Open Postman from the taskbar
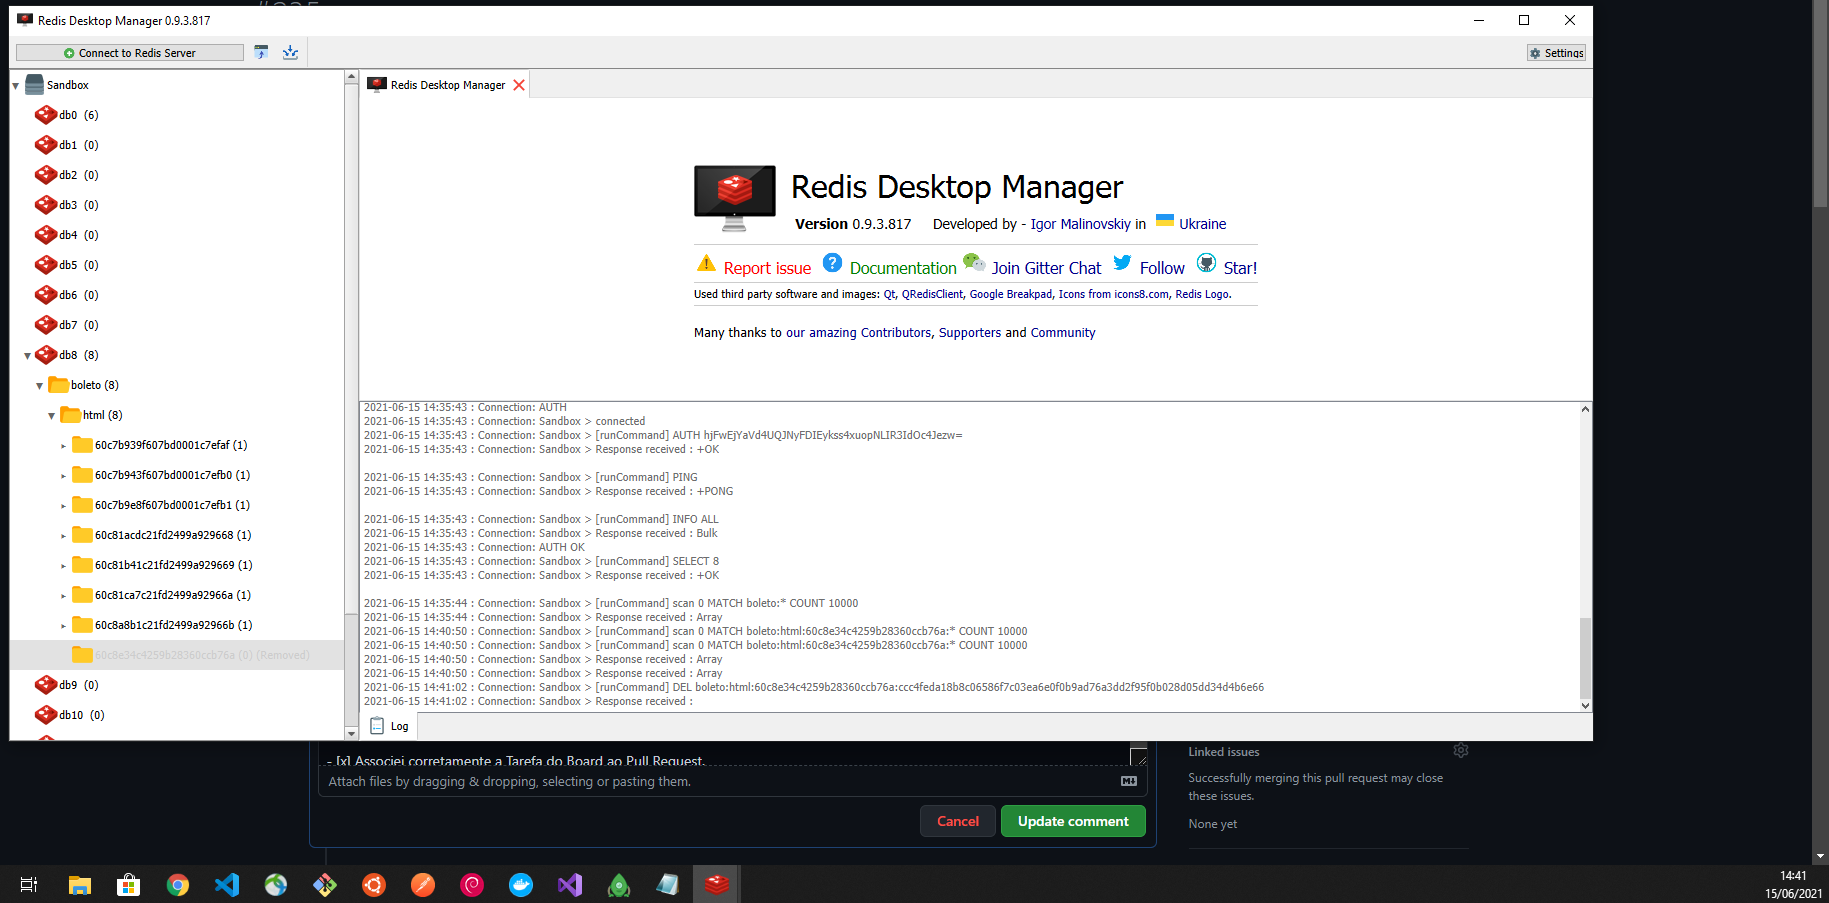Viewport: 1829px width, 903px height. tap(423, 885)
